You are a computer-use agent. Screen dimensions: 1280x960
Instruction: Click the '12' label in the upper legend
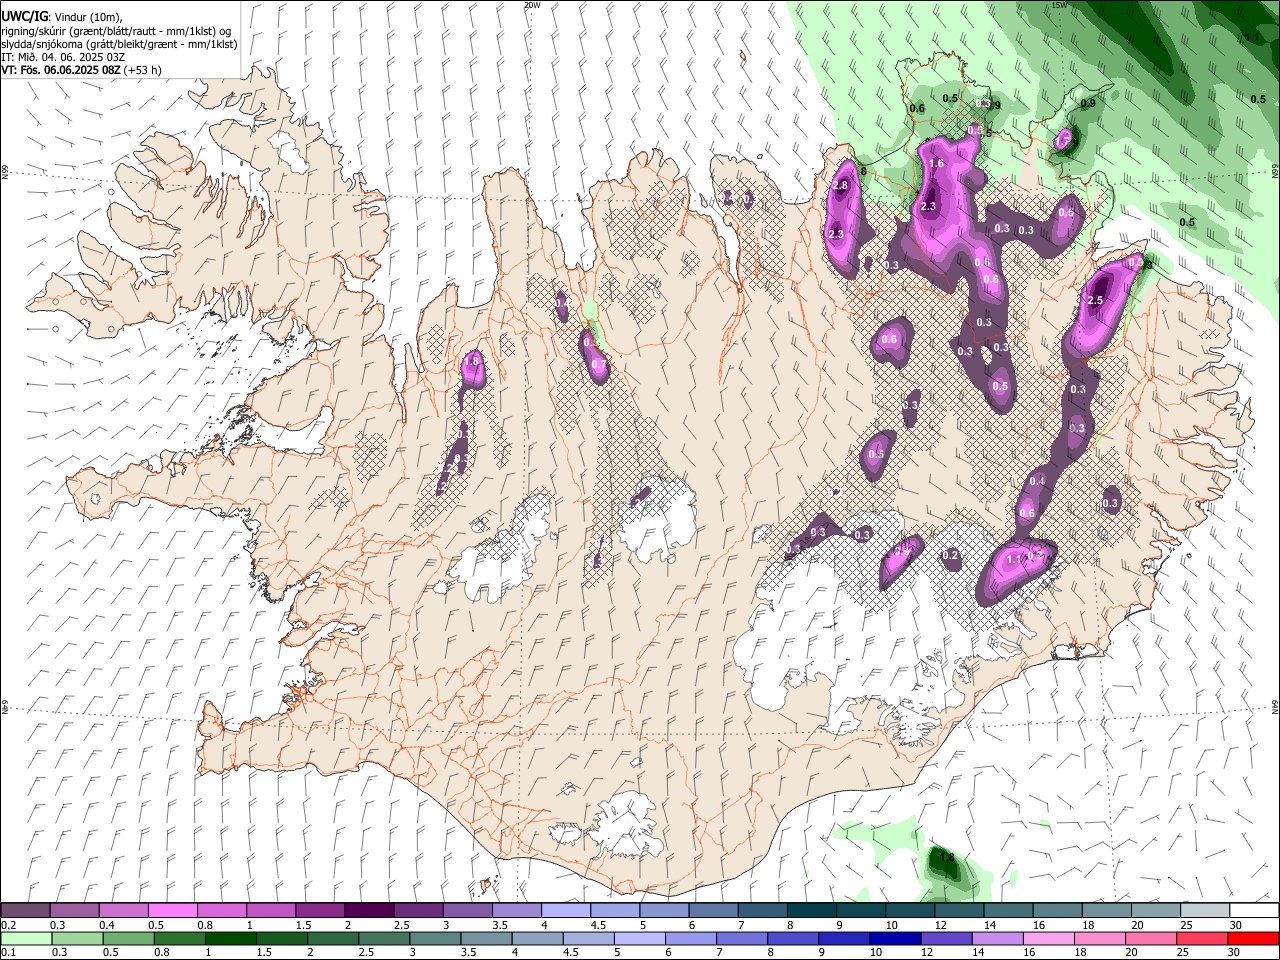coord(940,925)
